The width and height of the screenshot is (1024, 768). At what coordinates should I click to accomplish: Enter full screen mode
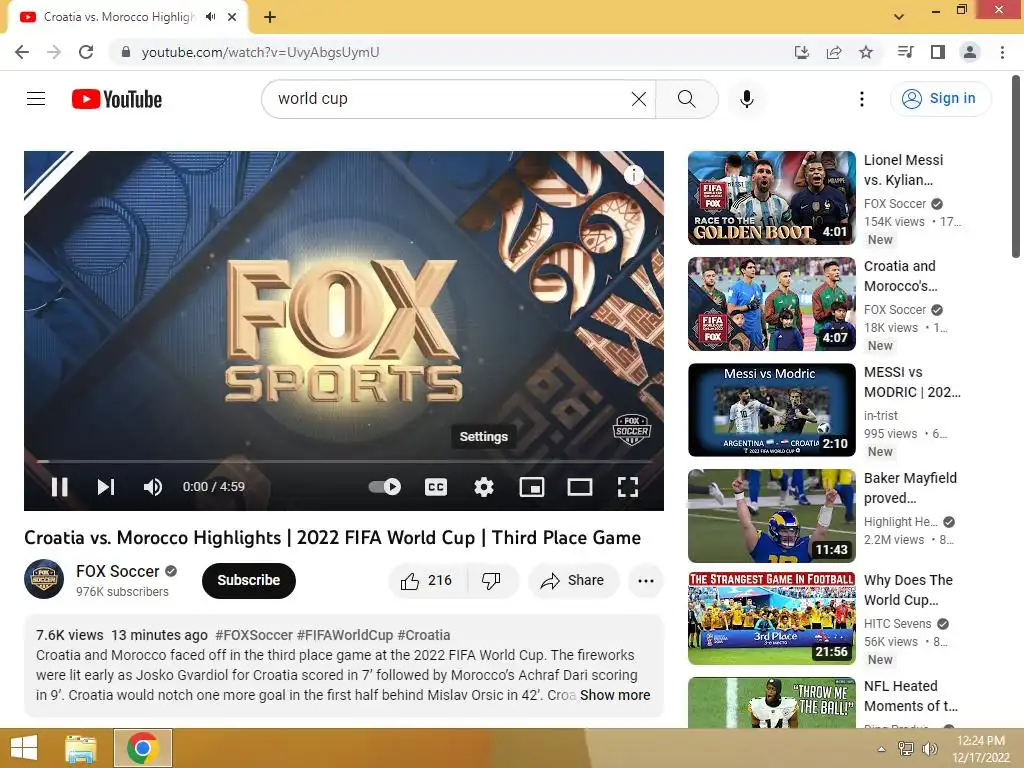628,487
